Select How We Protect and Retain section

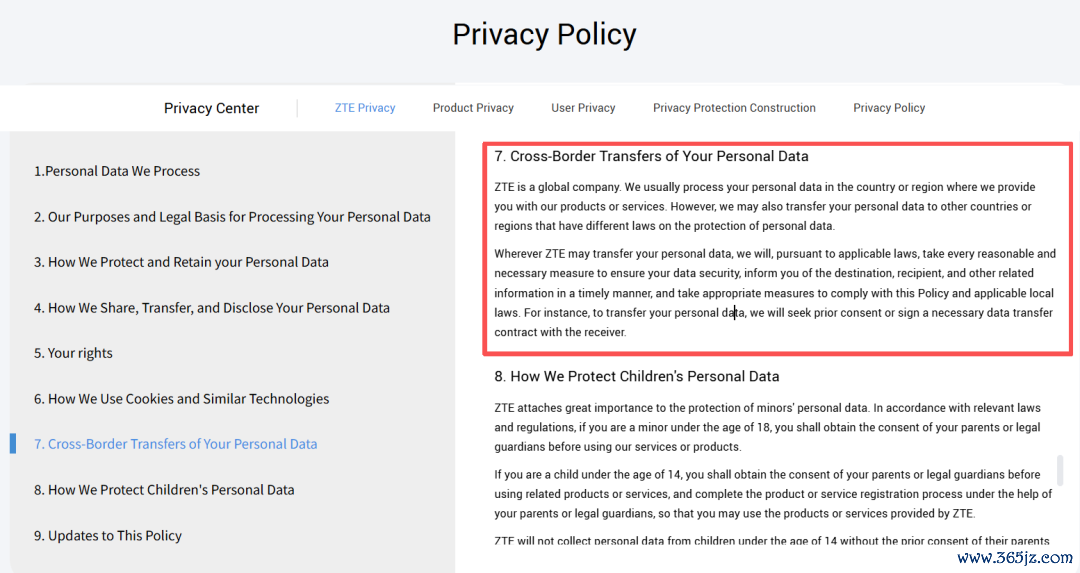click(x=181, y=262)
